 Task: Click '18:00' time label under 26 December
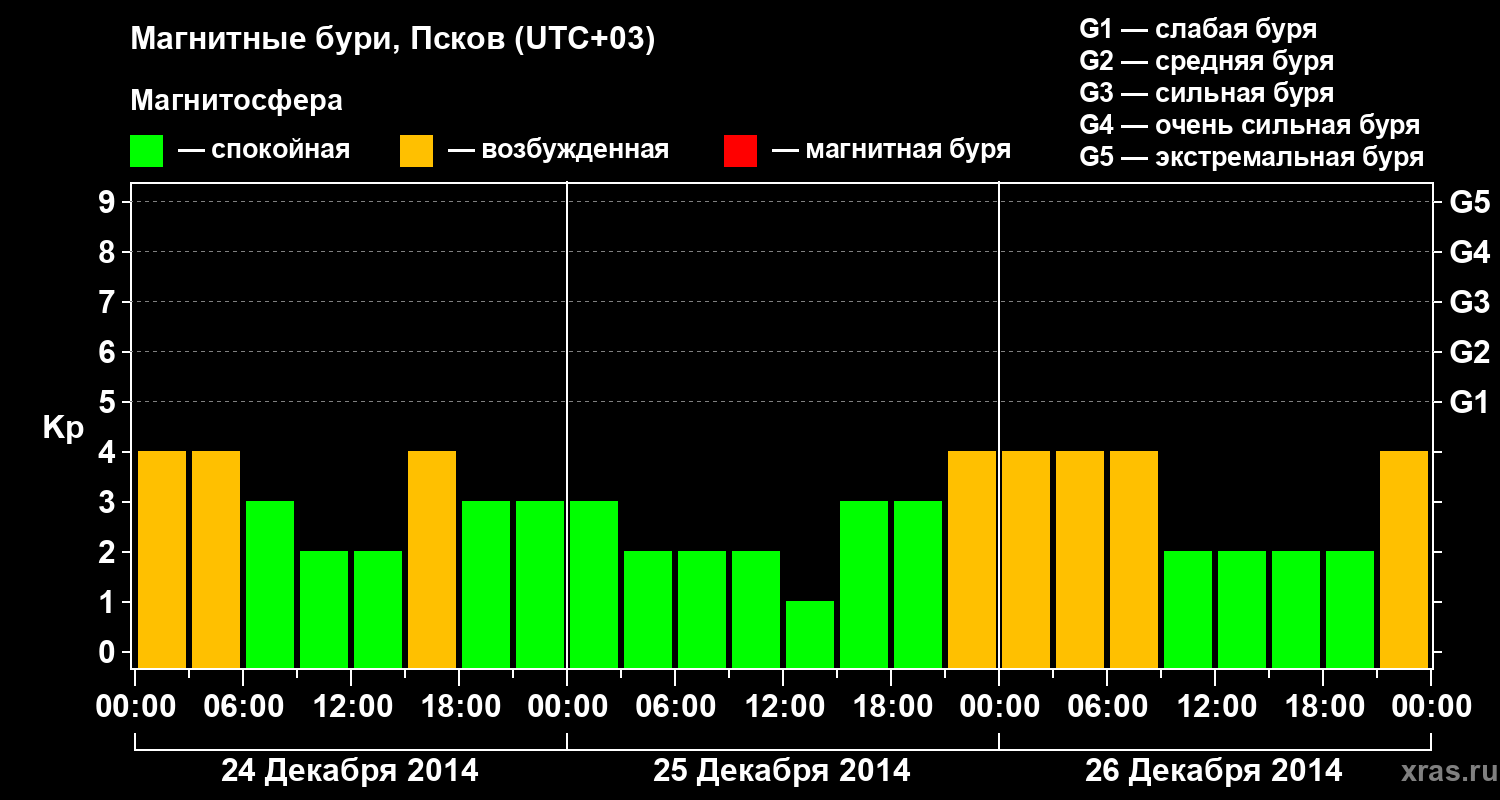point(1323,707)
